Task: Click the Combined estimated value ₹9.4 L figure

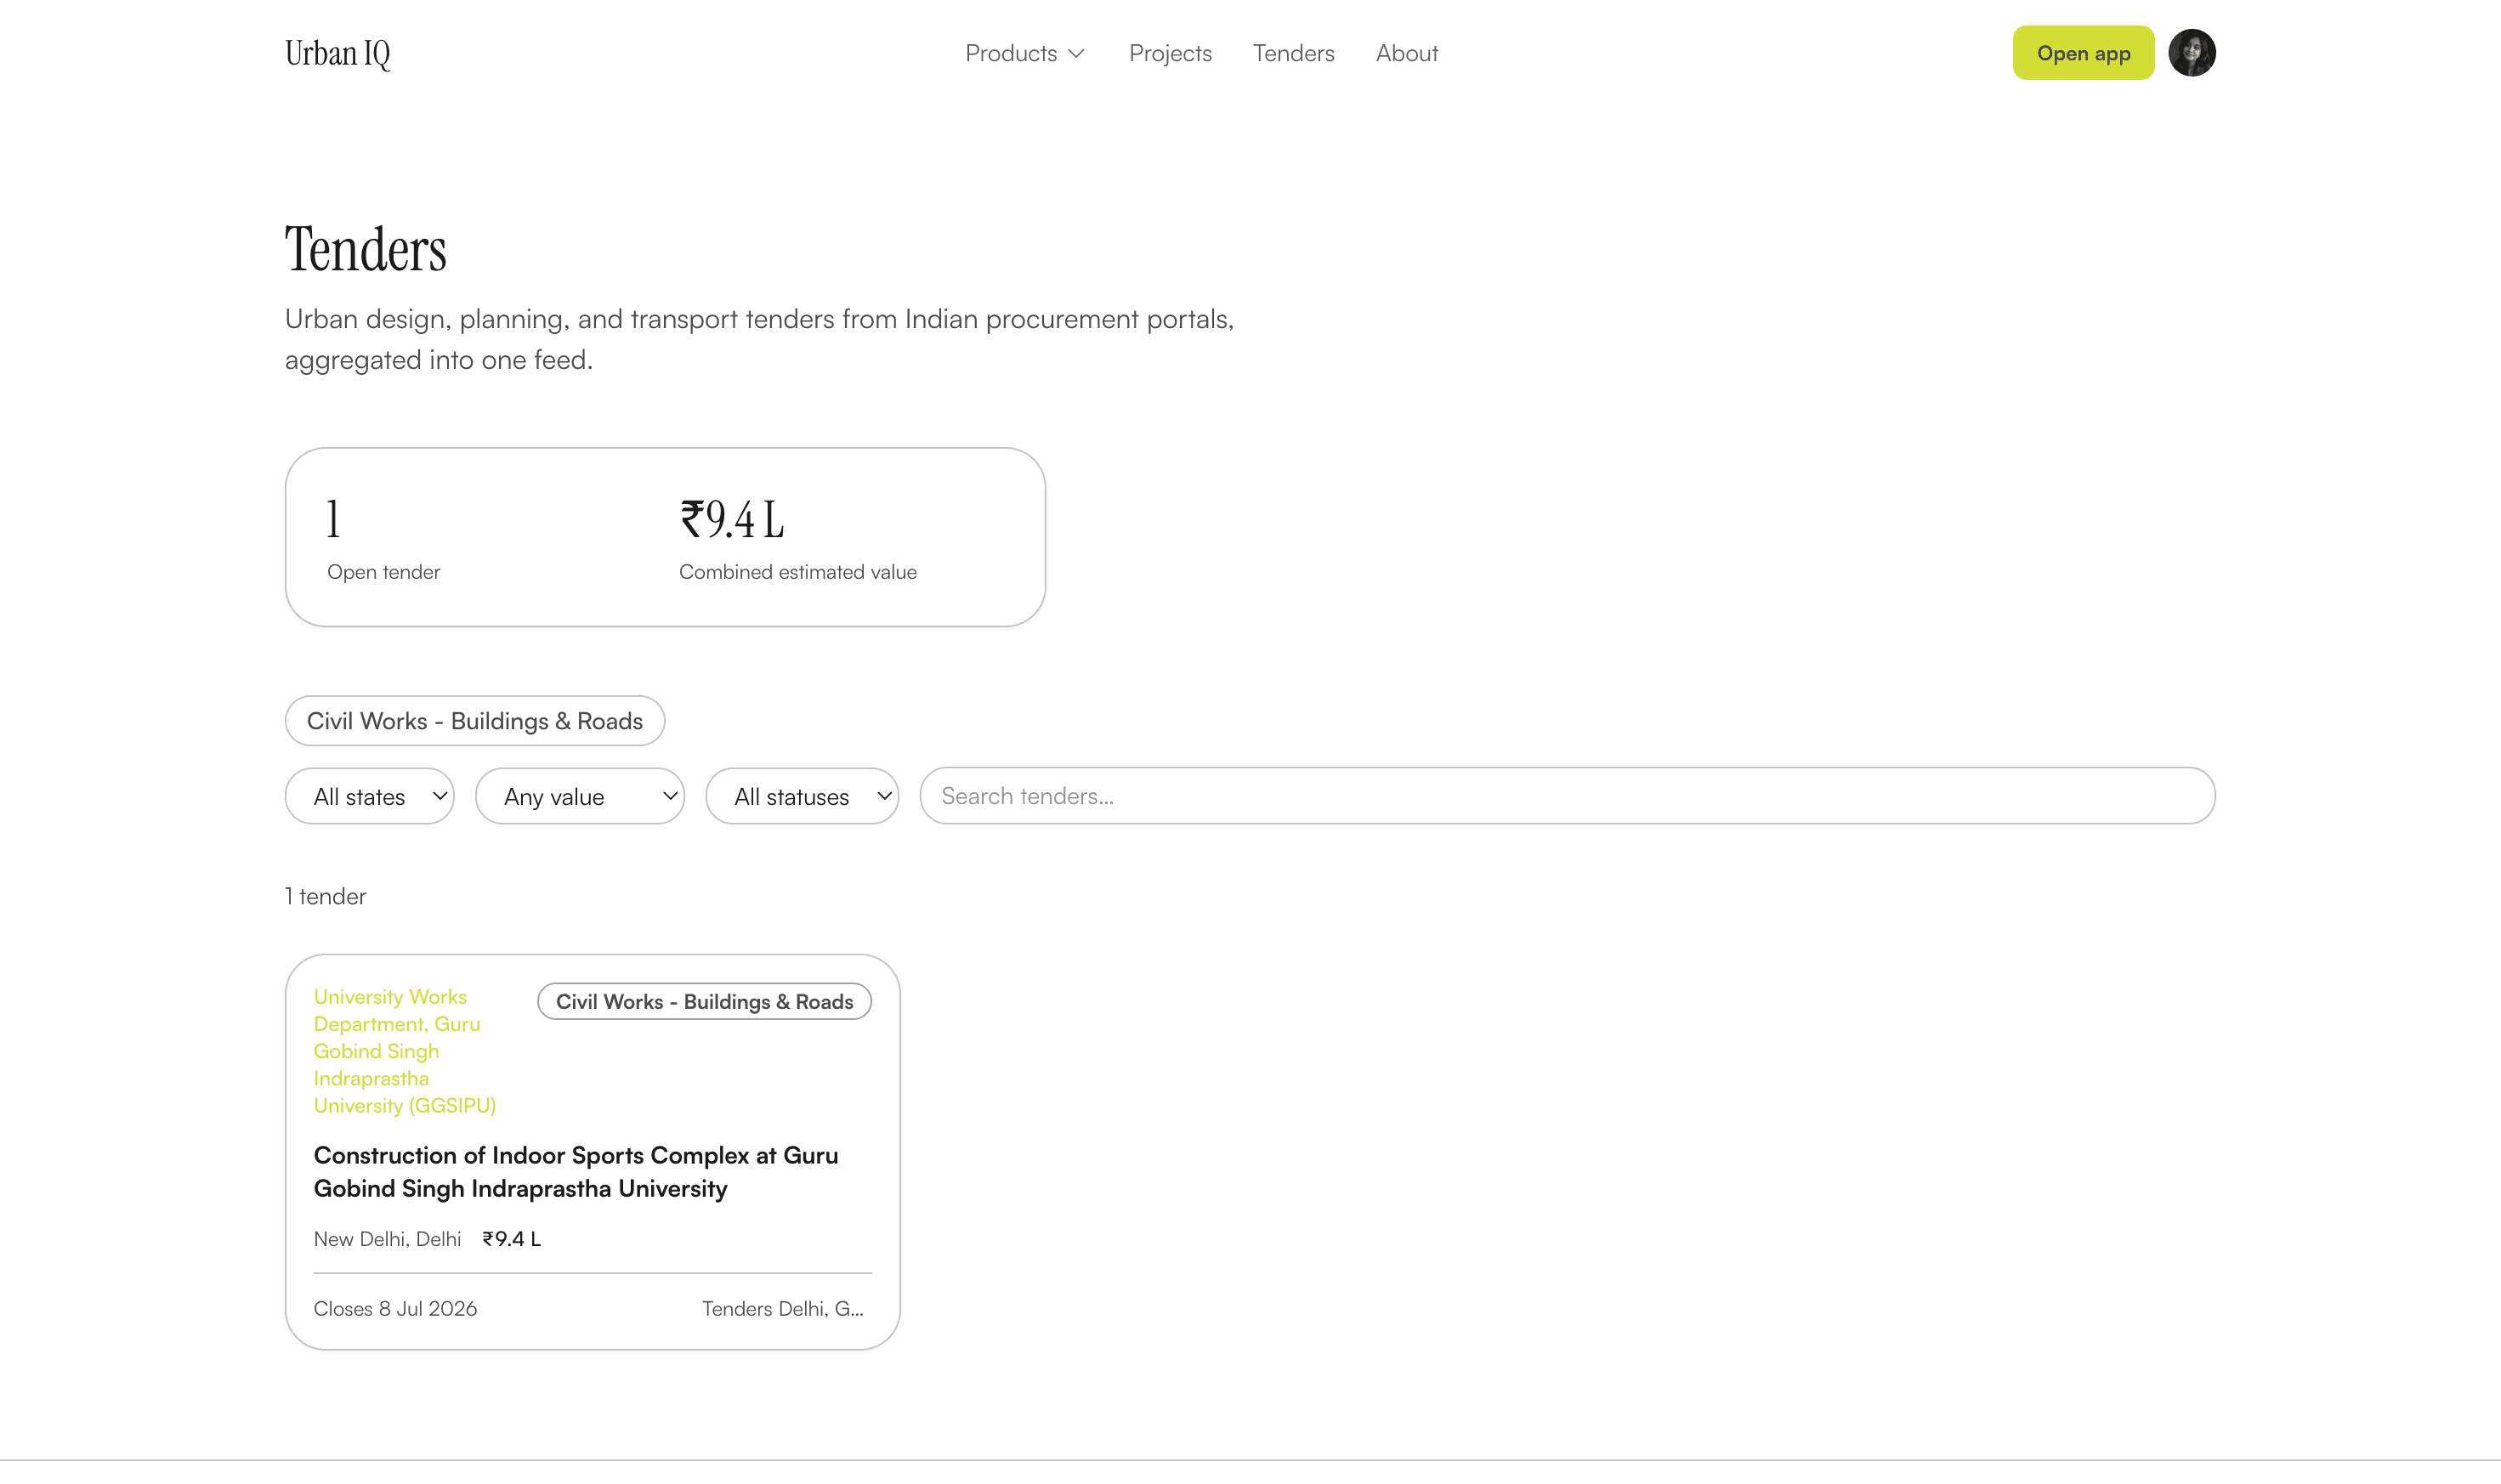Action: click(x=732, y=520)
